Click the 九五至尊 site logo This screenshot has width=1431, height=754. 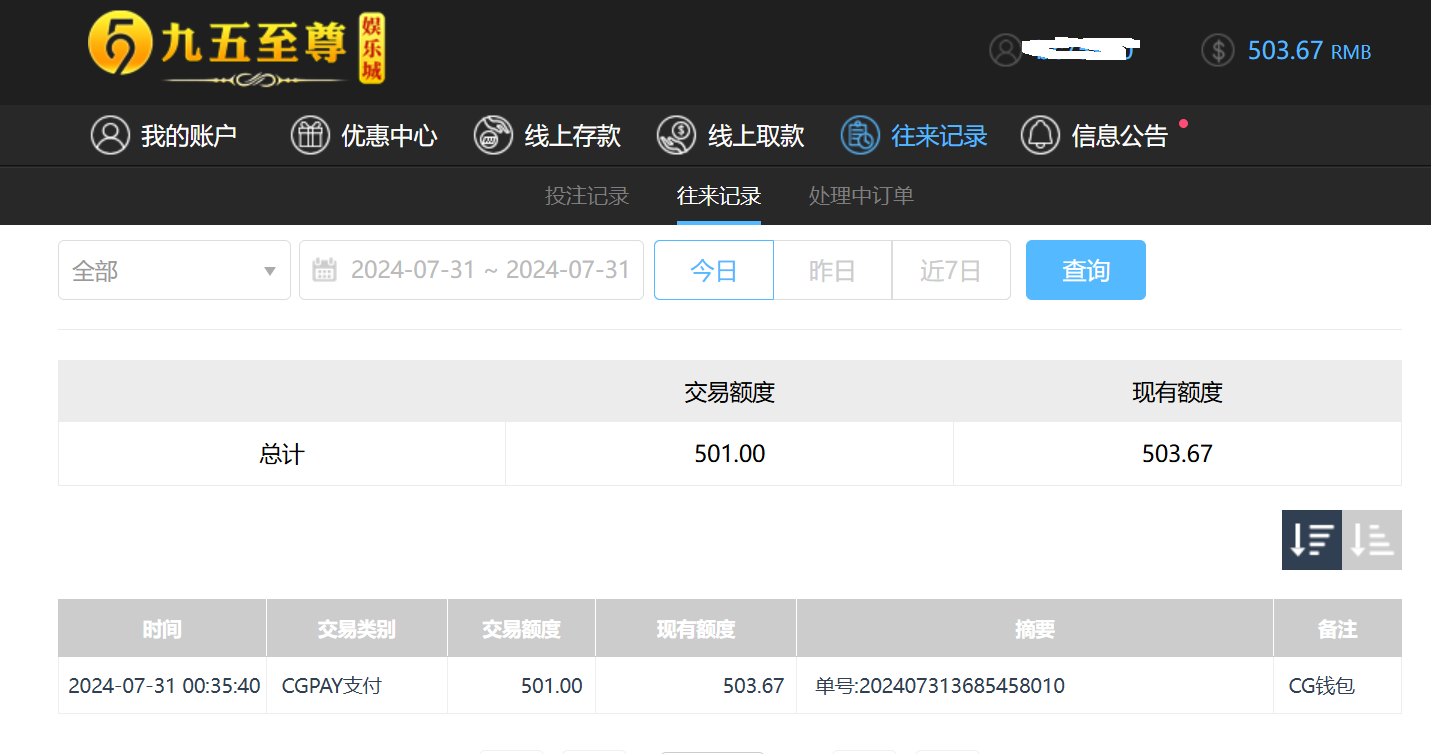(236, 48)
